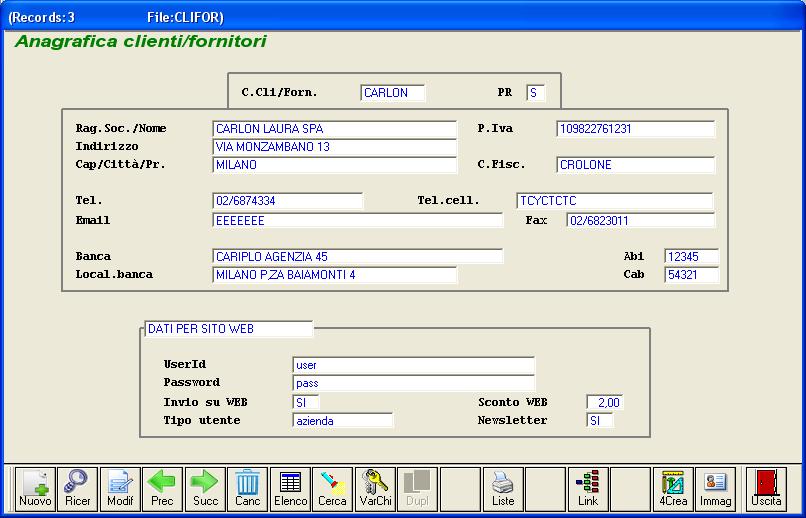This screenshot has height=518, width=806.
Task: Launch the 4Crea design tool
Action: click(x=673, y=489)
